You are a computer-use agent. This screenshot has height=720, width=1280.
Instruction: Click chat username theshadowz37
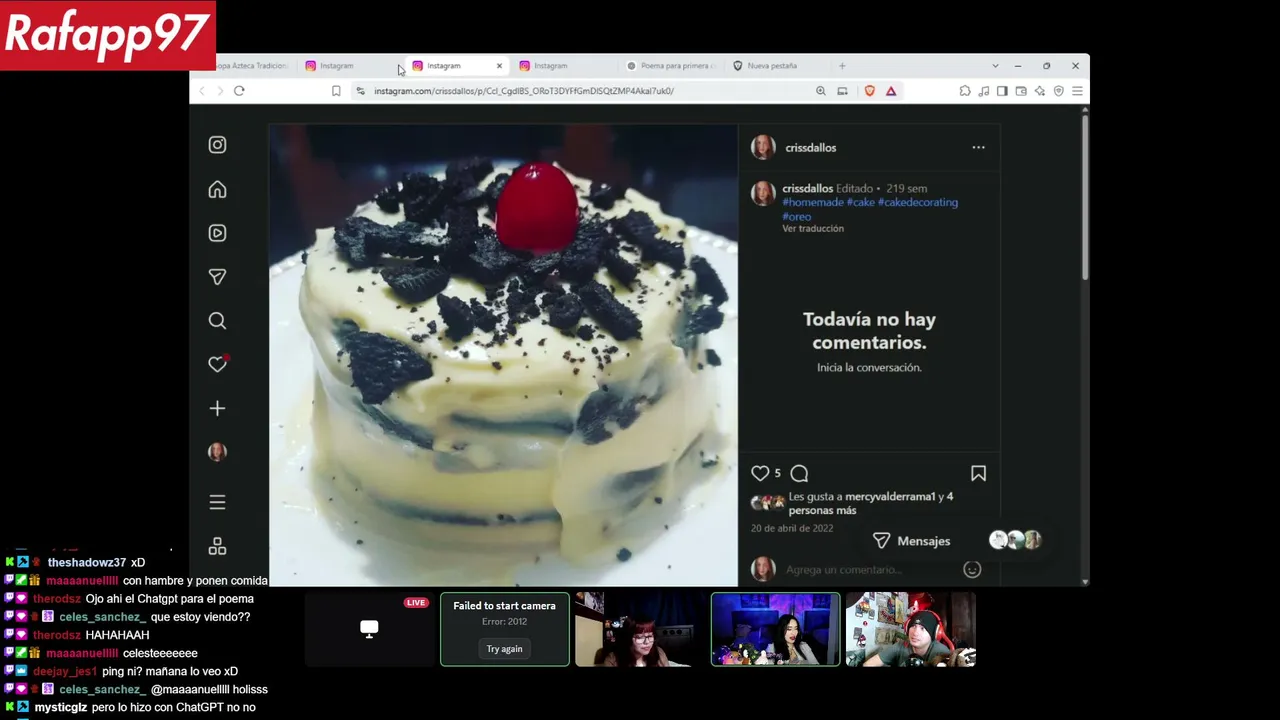click(x=87, y=563)
